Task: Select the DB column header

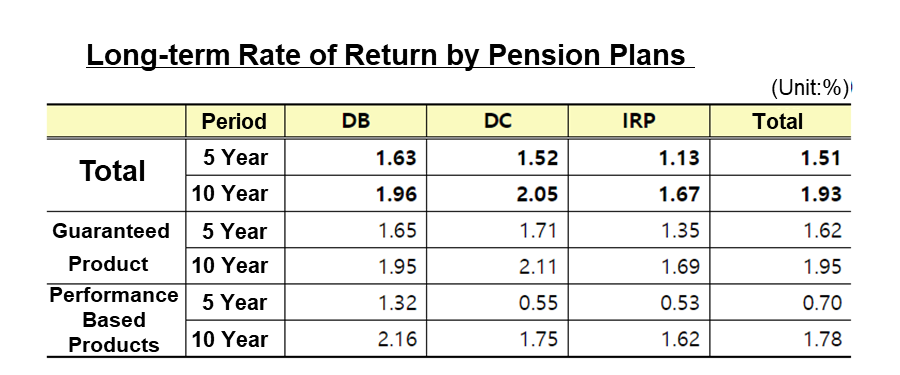Action: pyautogui.click(x=356, y=121)
